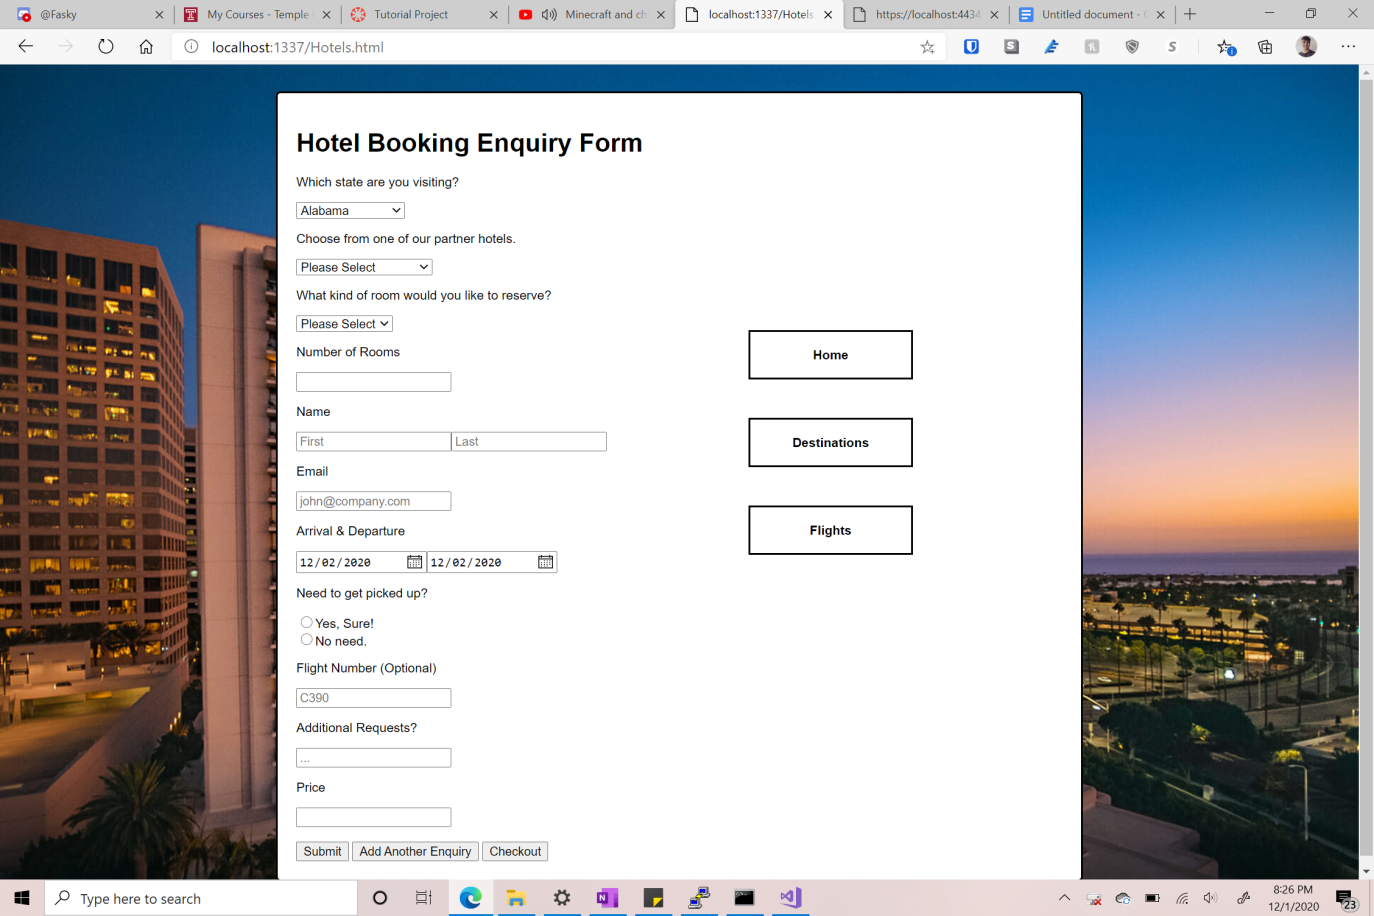The image size is (1374, 916).
Task: Mute the Minecraft tab audio icon
Action: click(549, 15)
